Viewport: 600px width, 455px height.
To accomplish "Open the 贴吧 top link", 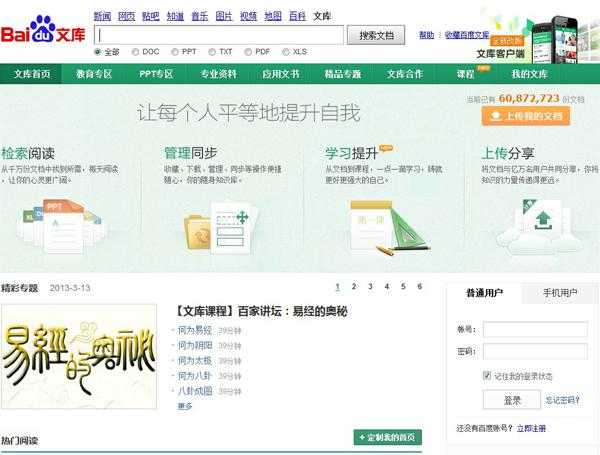I will point(151,16).
